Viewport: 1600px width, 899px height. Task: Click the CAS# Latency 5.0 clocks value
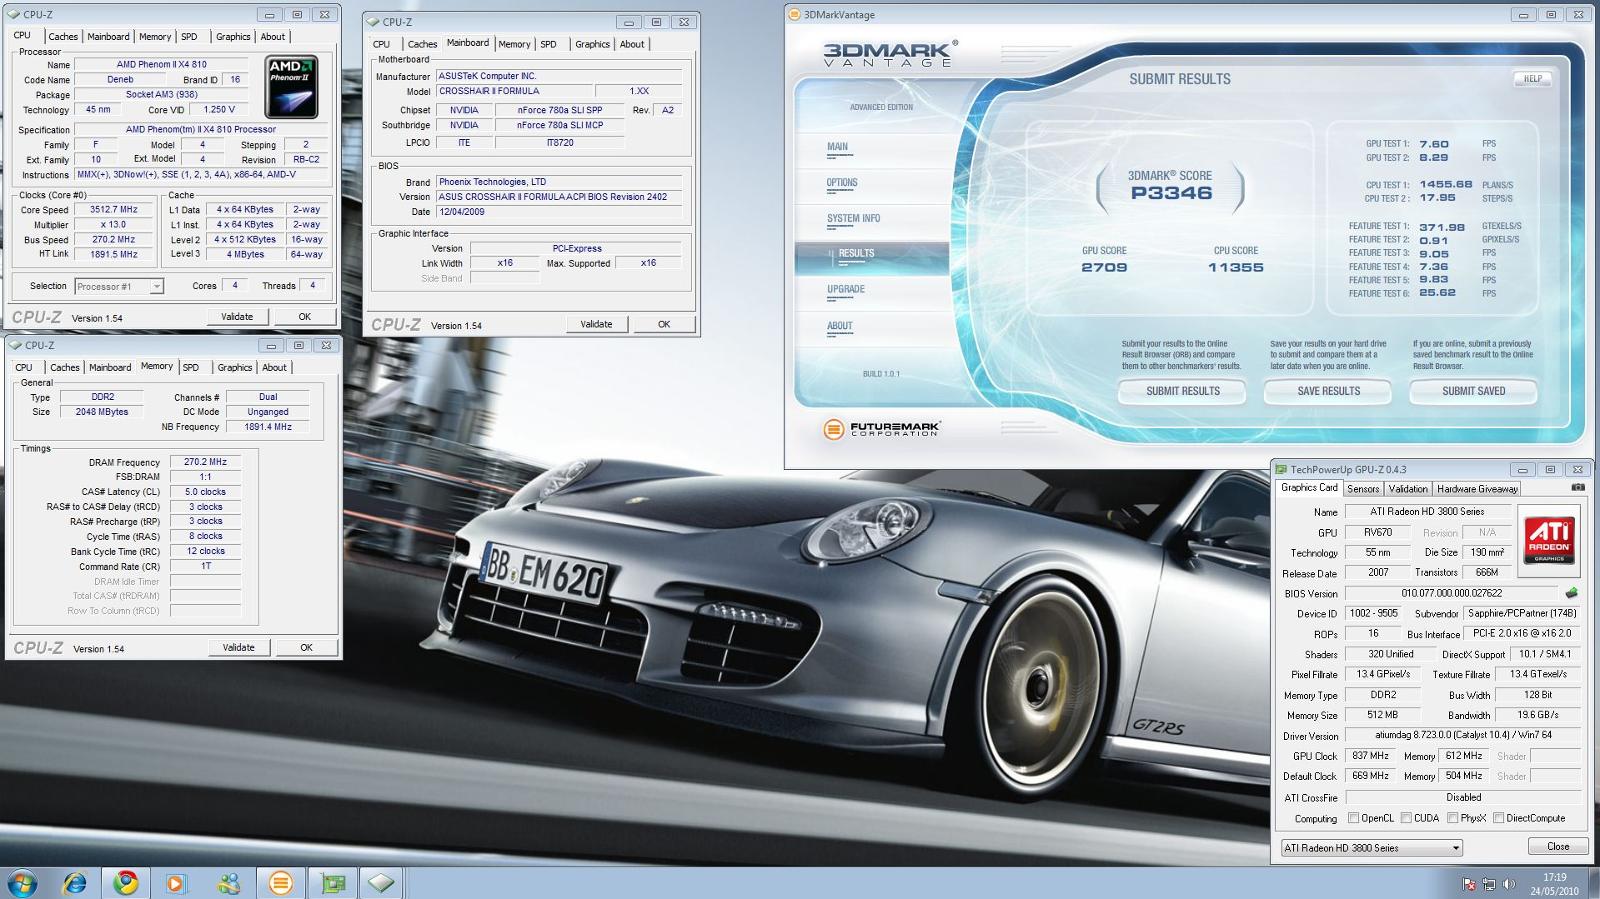205,492
